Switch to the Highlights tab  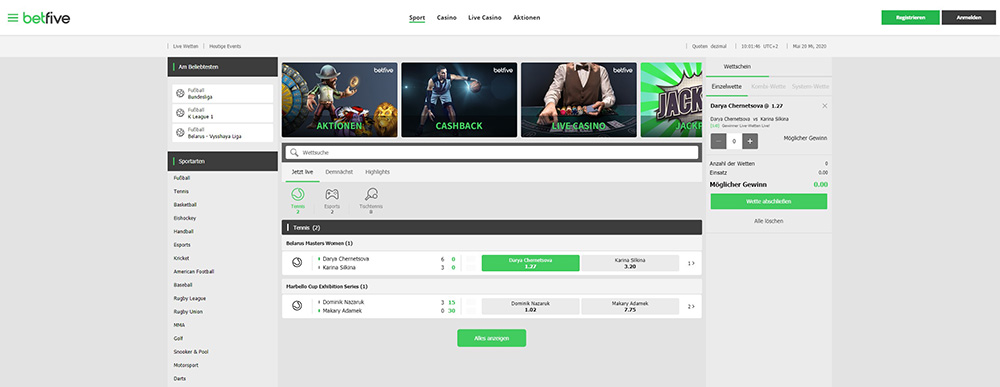coord(378,172)
